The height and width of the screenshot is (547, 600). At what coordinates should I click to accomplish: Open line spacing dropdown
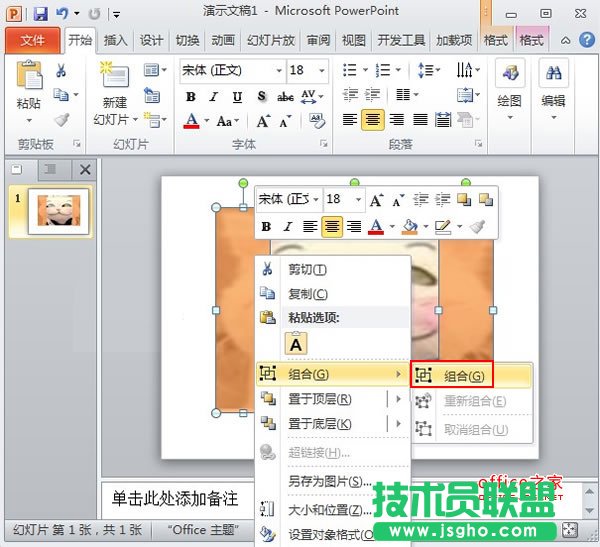click(x=429, y=70)
